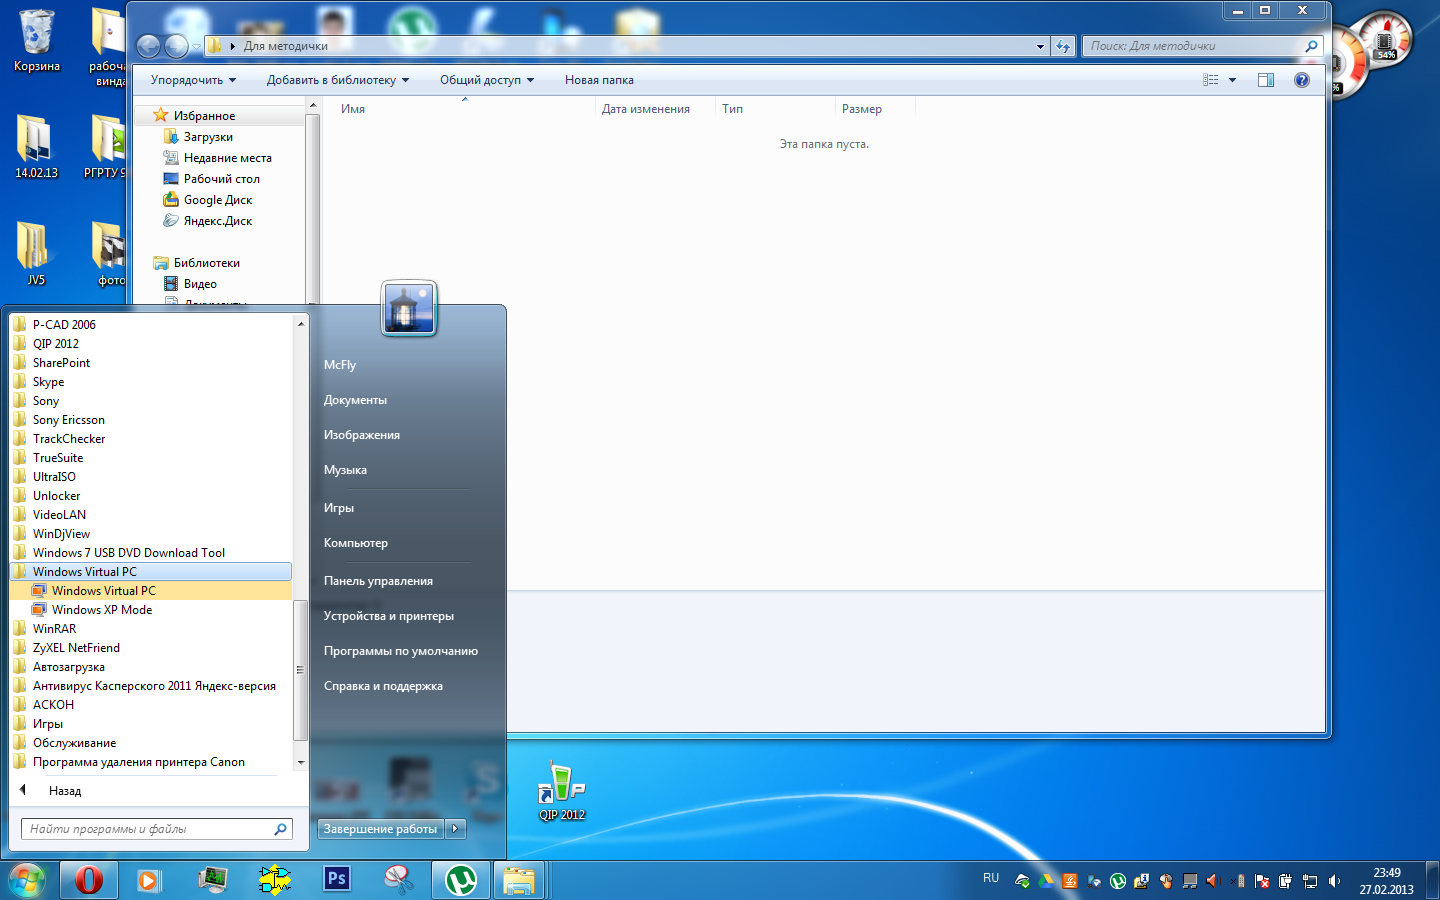Launch Photoshop from the taskbar
Viewport: 1440px width, 900px height.
click(337, 879)
